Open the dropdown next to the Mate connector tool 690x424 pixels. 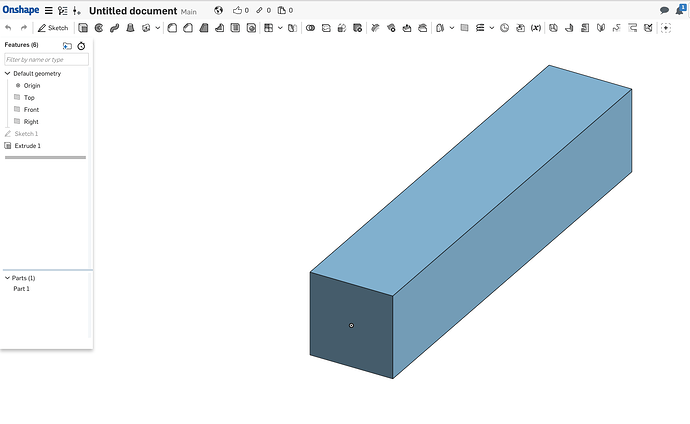tap(452, 28)
